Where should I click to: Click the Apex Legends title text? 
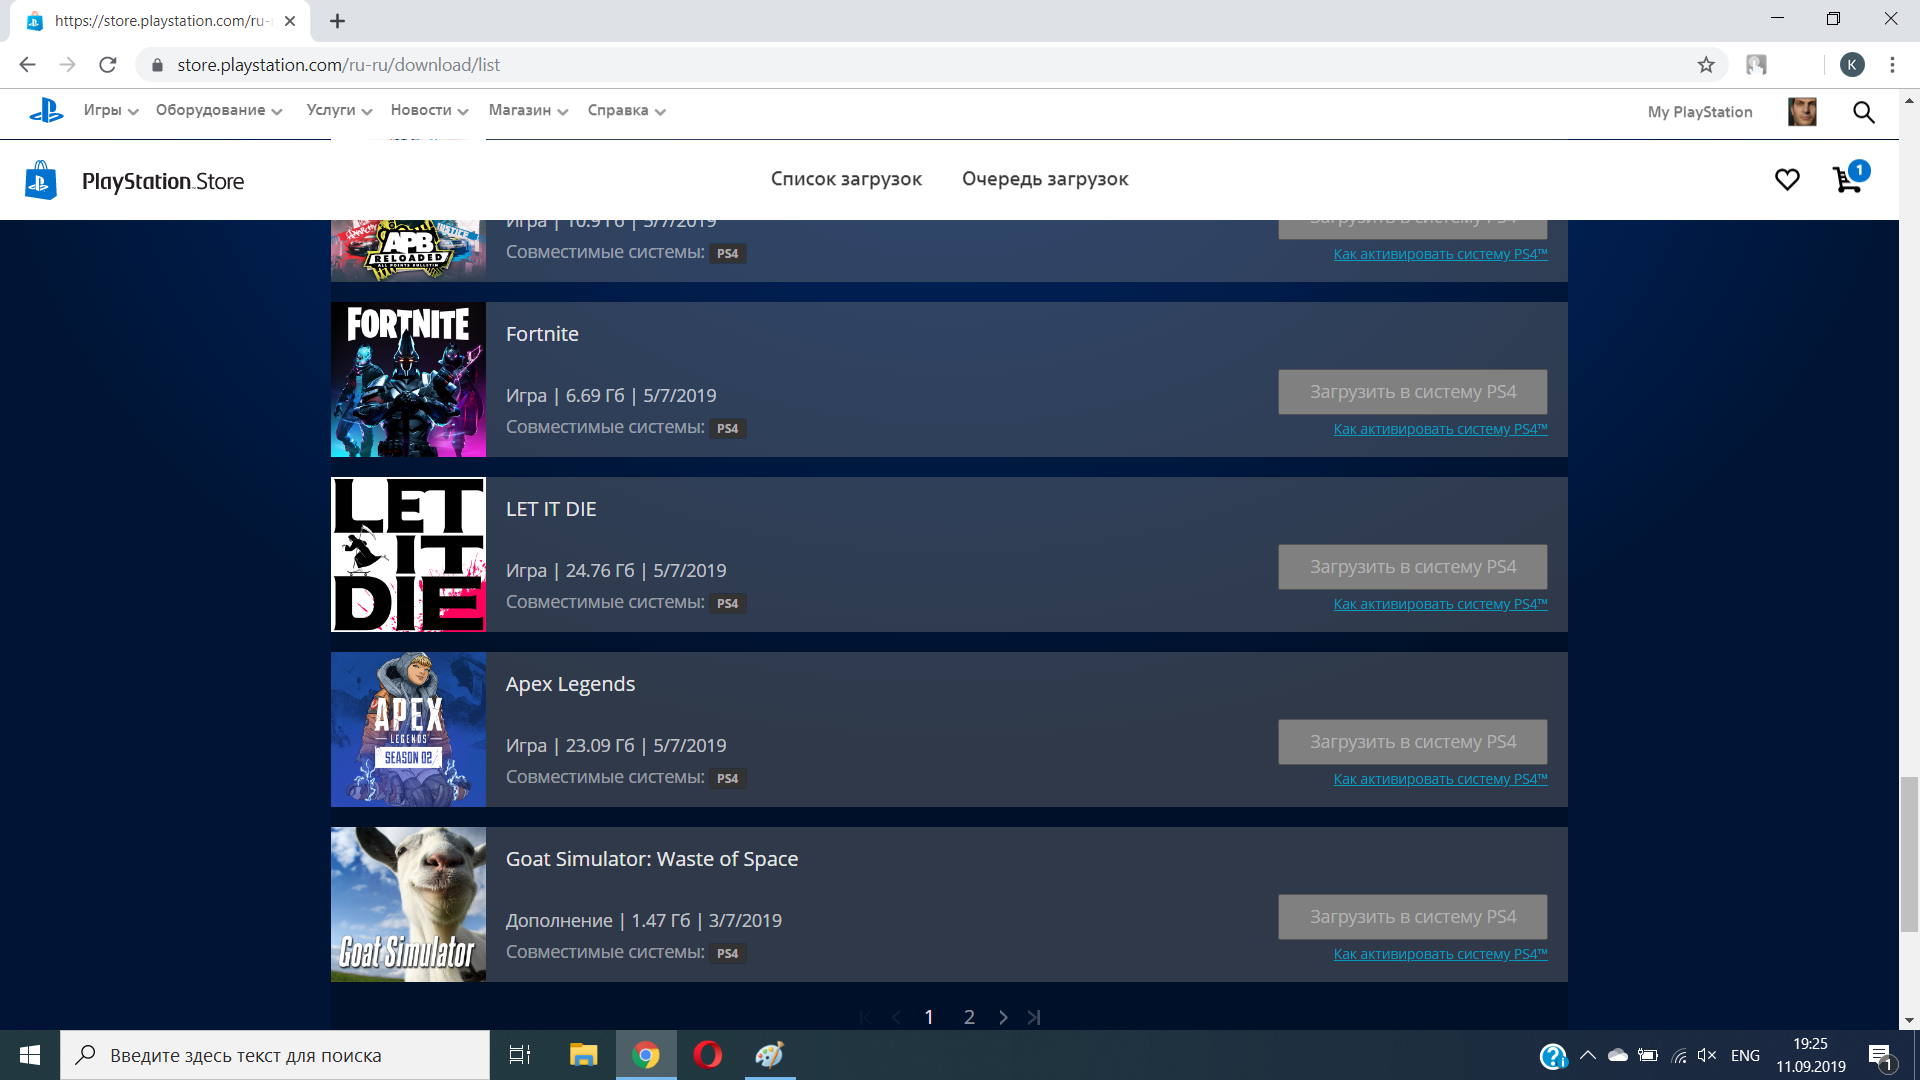[x=570, y=684]
